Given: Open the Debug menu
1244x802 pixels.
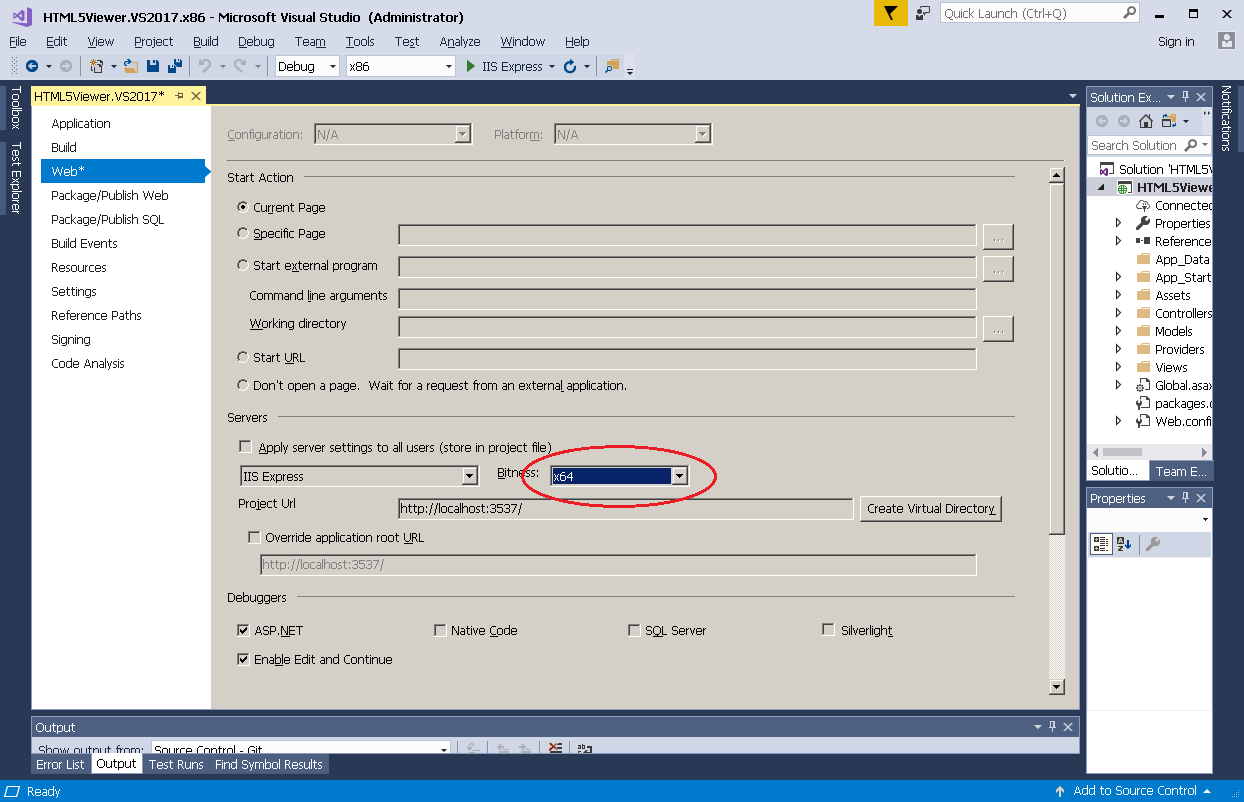Looking at the screenshot, I should [256, 41].
